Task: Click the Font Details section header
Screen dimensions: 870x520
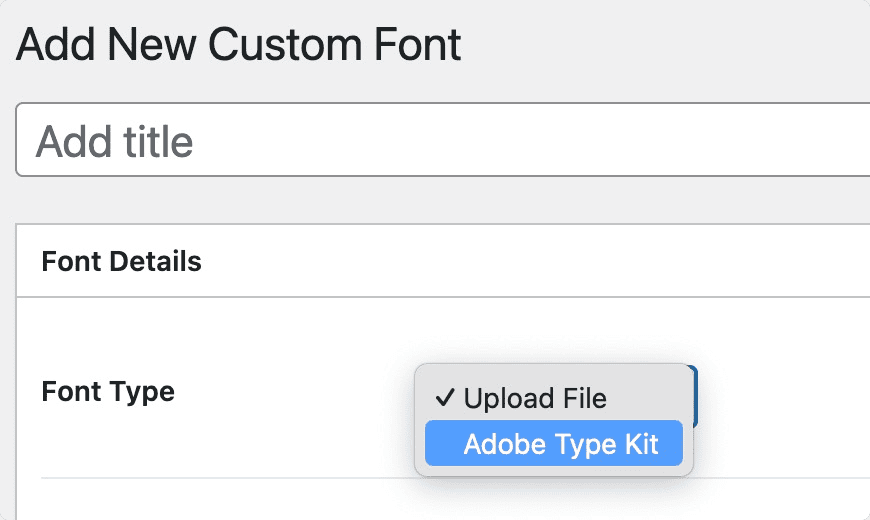Action: (x=121, y=262)
